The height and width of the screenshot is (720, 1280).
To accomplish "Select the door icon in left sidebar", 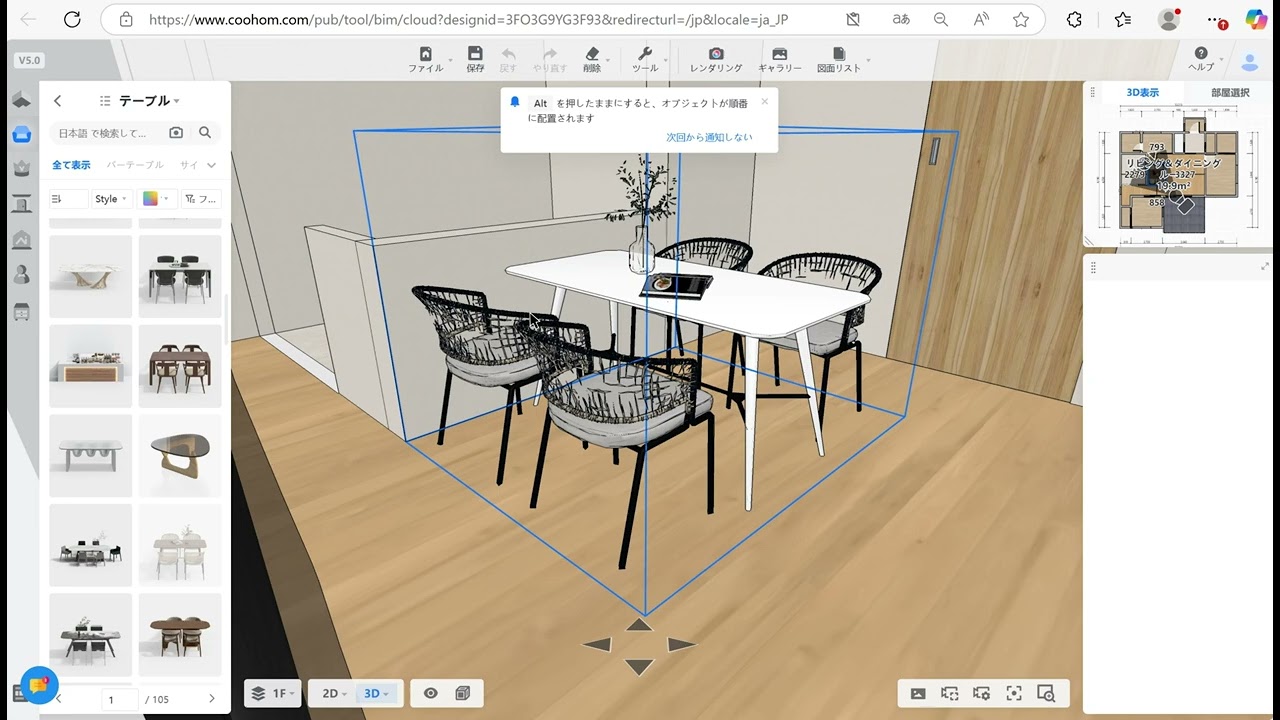I will click(x=21, y=204).
